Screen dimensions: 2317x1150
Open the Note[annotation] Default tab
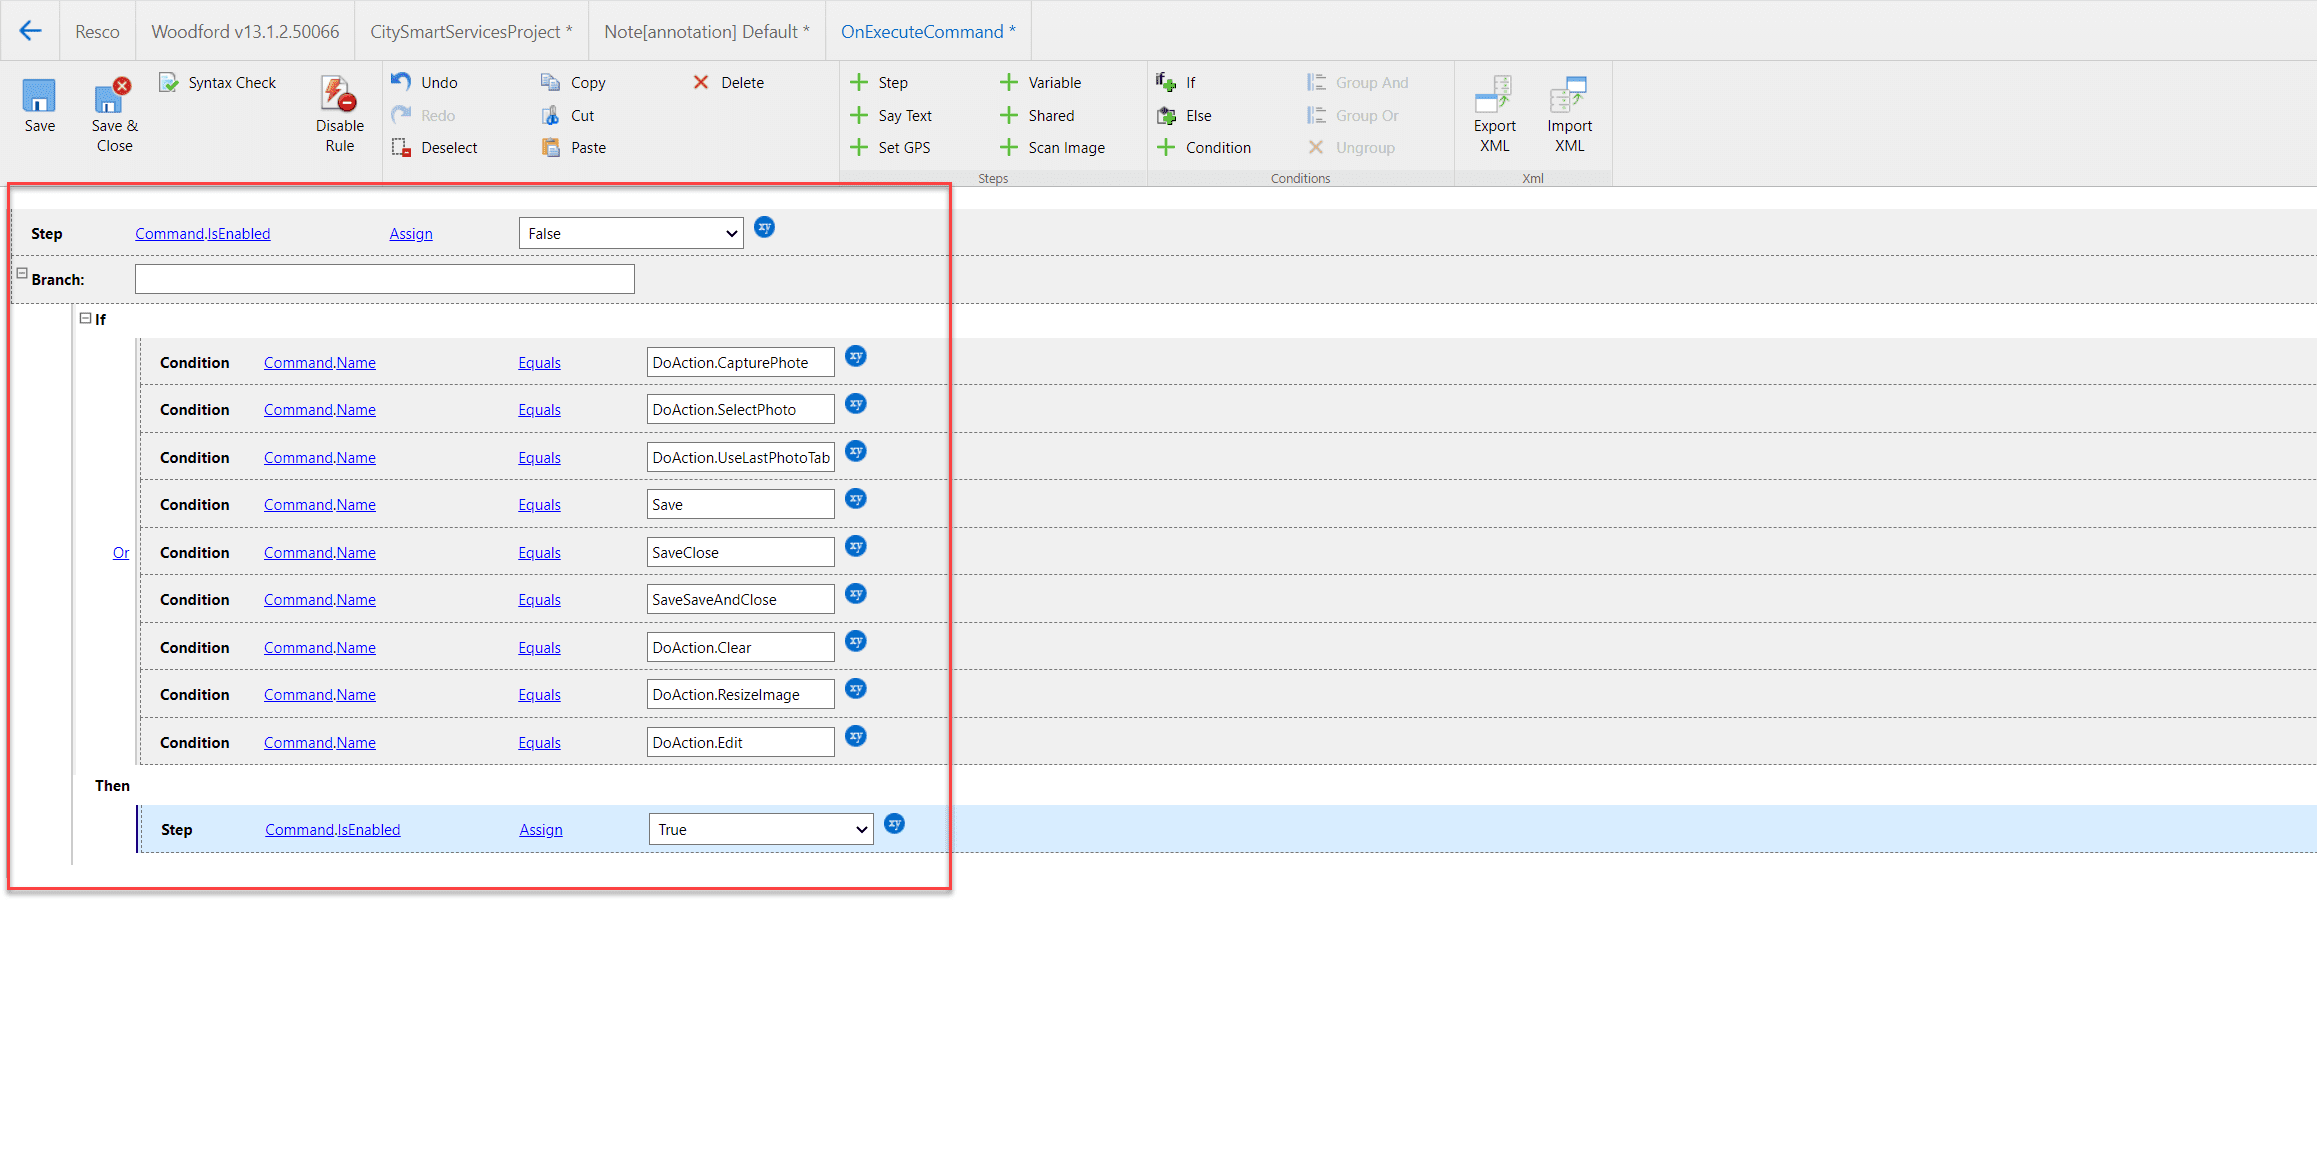(707, 31)
